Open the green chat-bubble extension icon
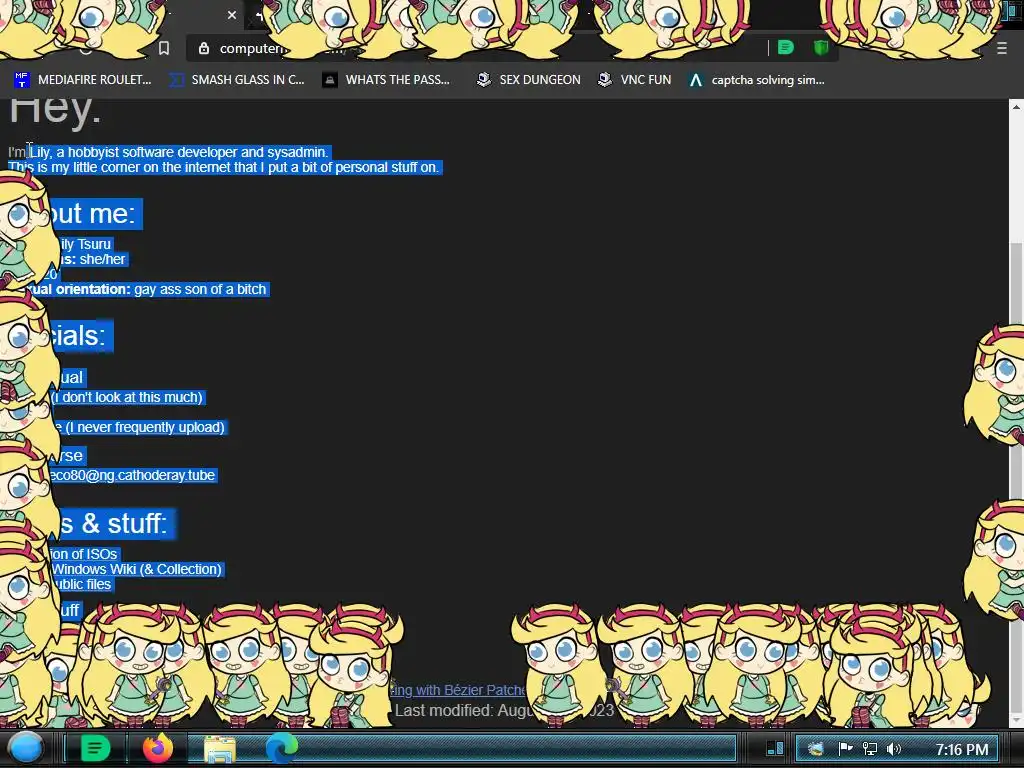This screenshot has width=1024, height=768. (x=786, y=48)
